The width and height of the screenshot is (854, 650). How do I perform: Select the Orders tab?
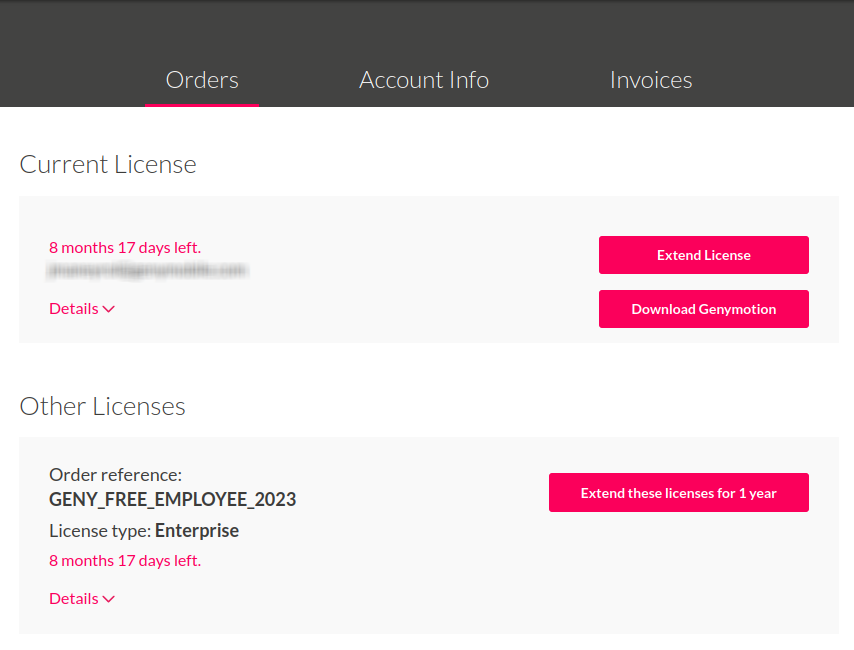pos(202,80)
